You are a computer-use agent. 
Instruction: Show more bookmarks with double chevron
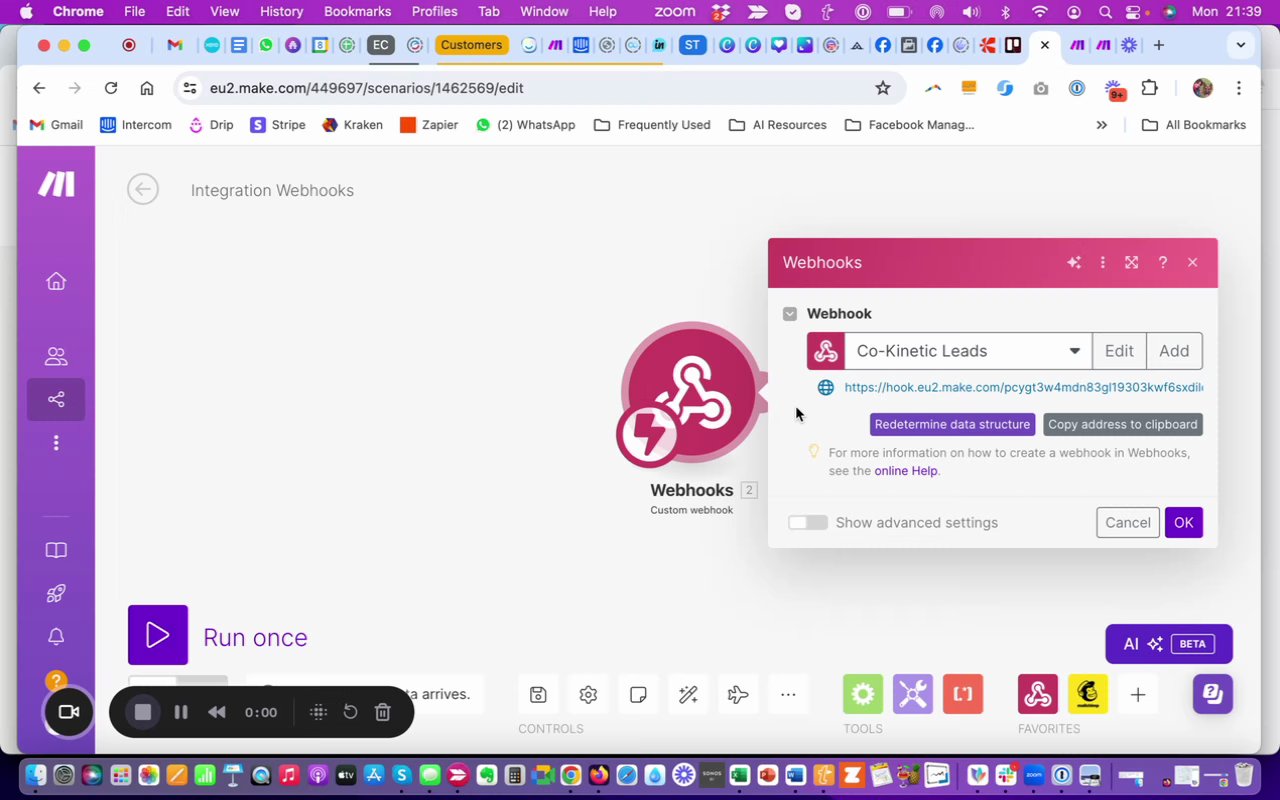point(1101,125)
